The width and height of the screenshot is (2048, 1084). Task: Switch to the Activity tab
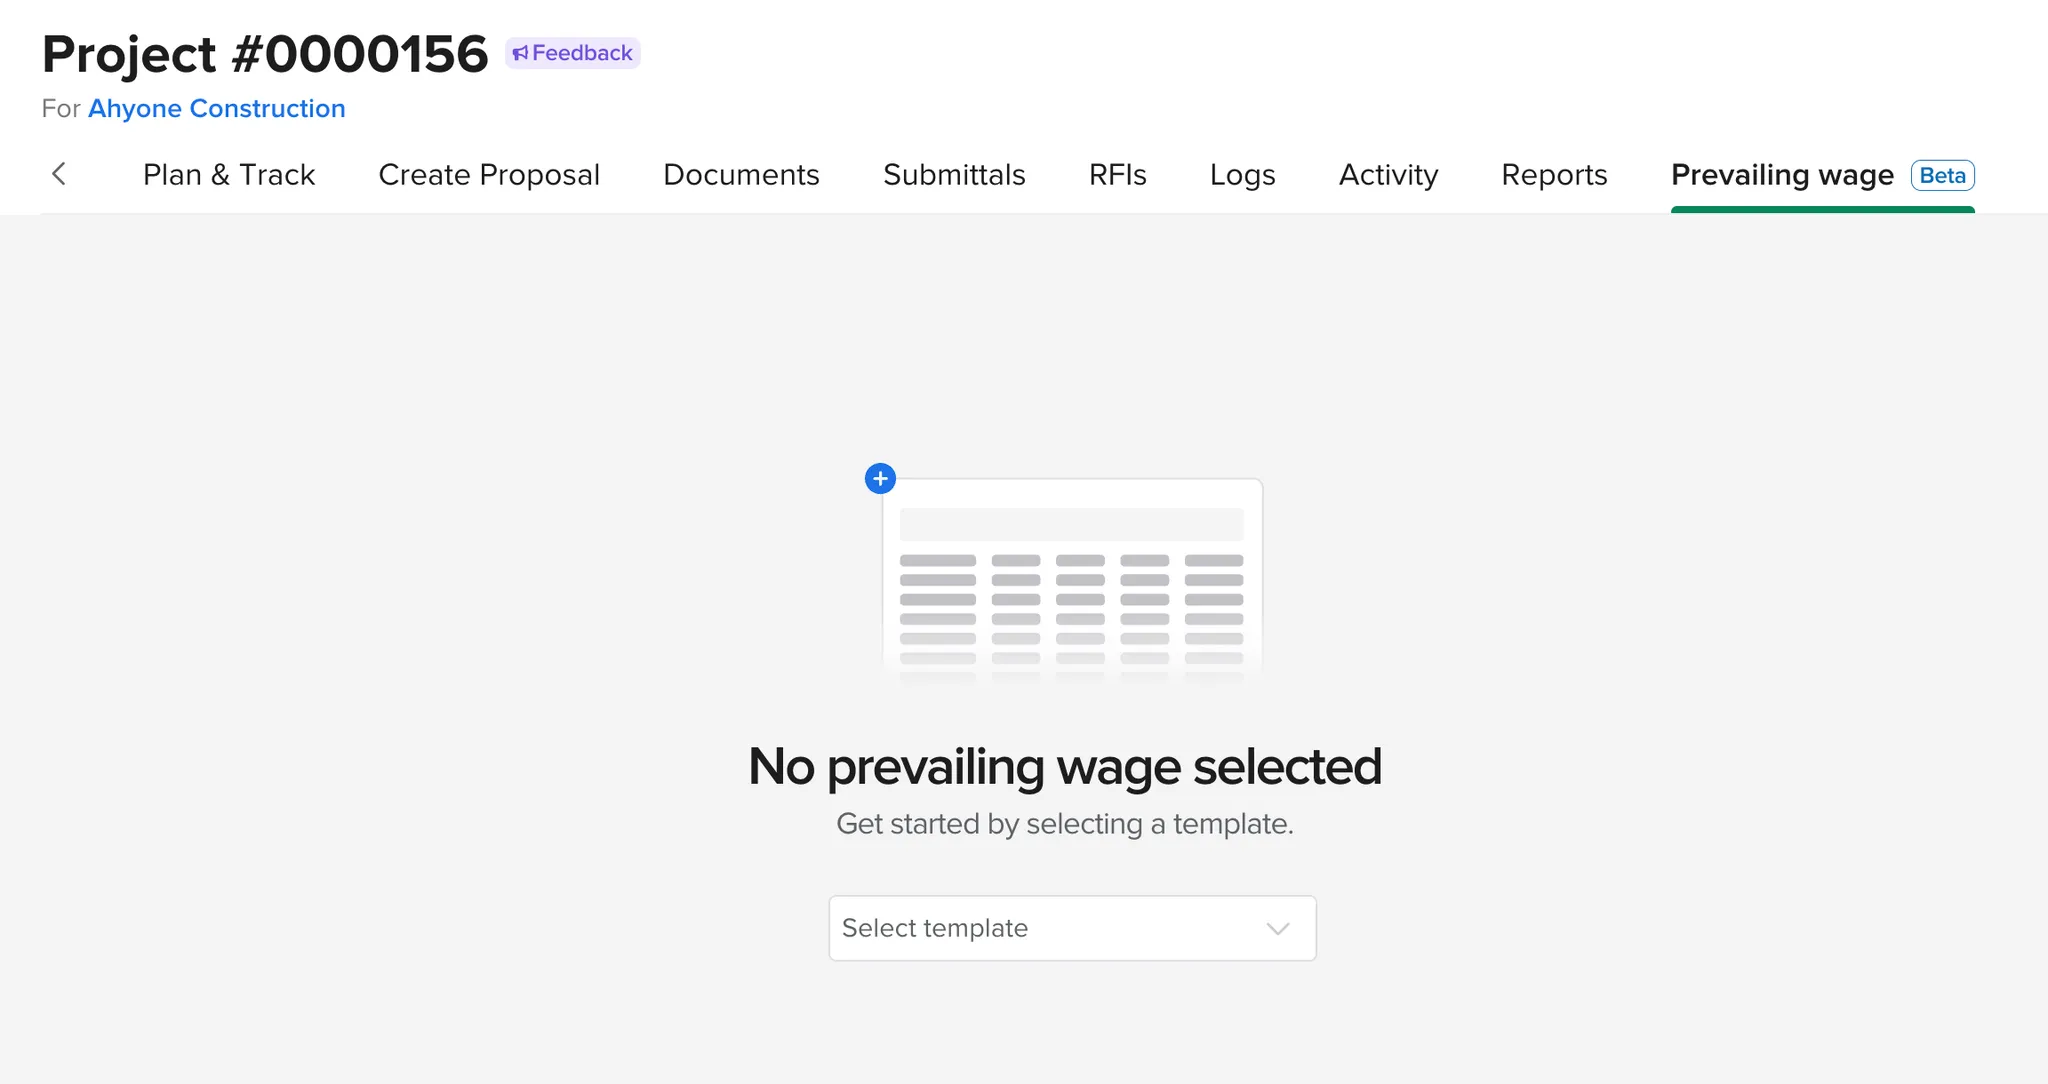pos(1388,175)
